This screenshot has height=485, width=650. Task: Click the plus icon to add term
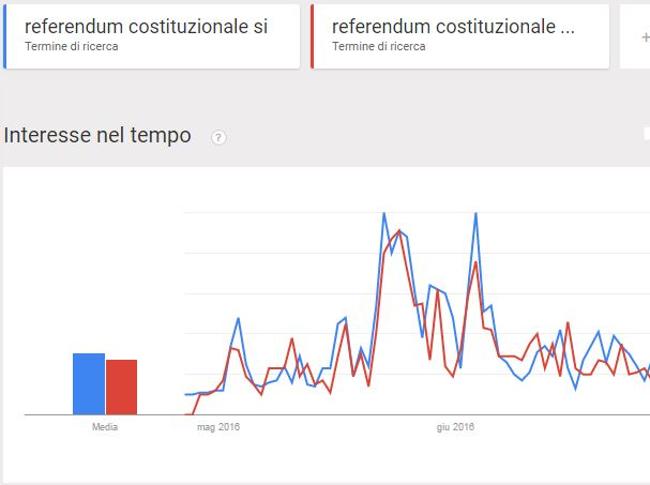tap(645, 37)
